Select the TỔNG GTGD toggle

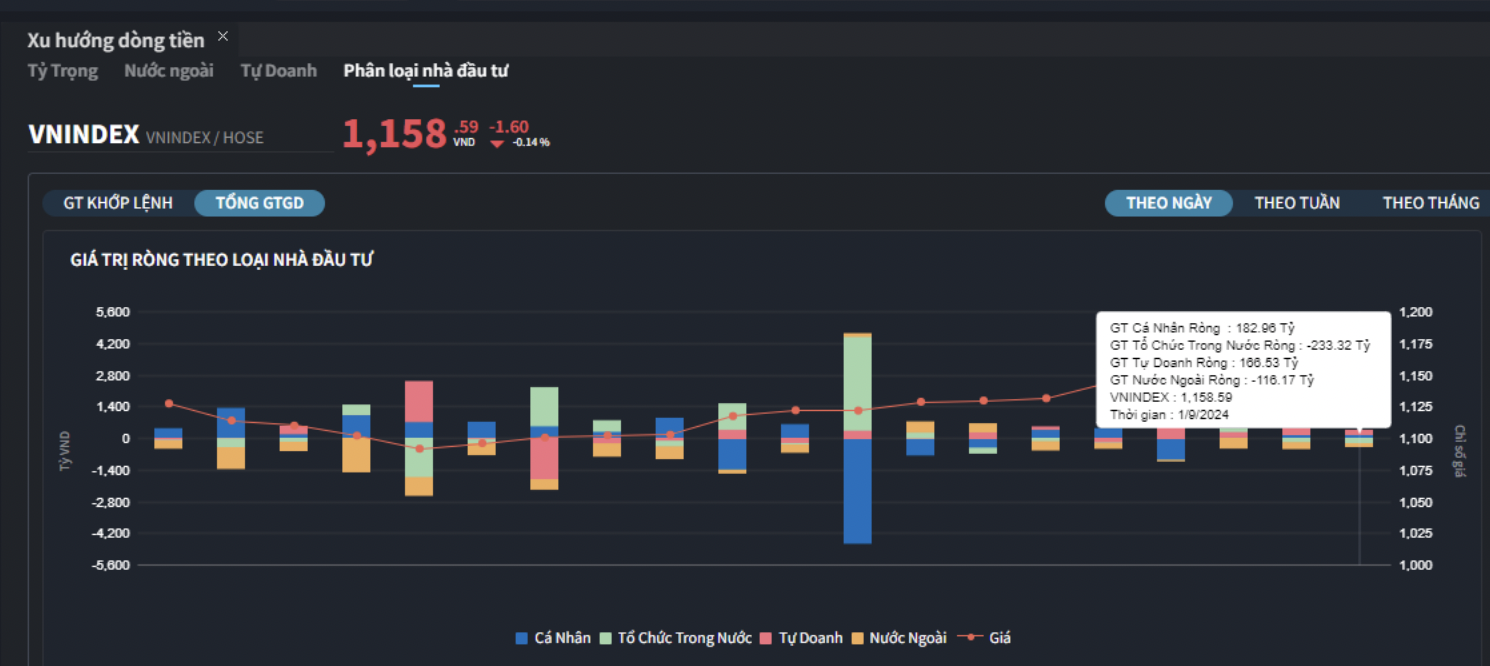tap(260, 203)
